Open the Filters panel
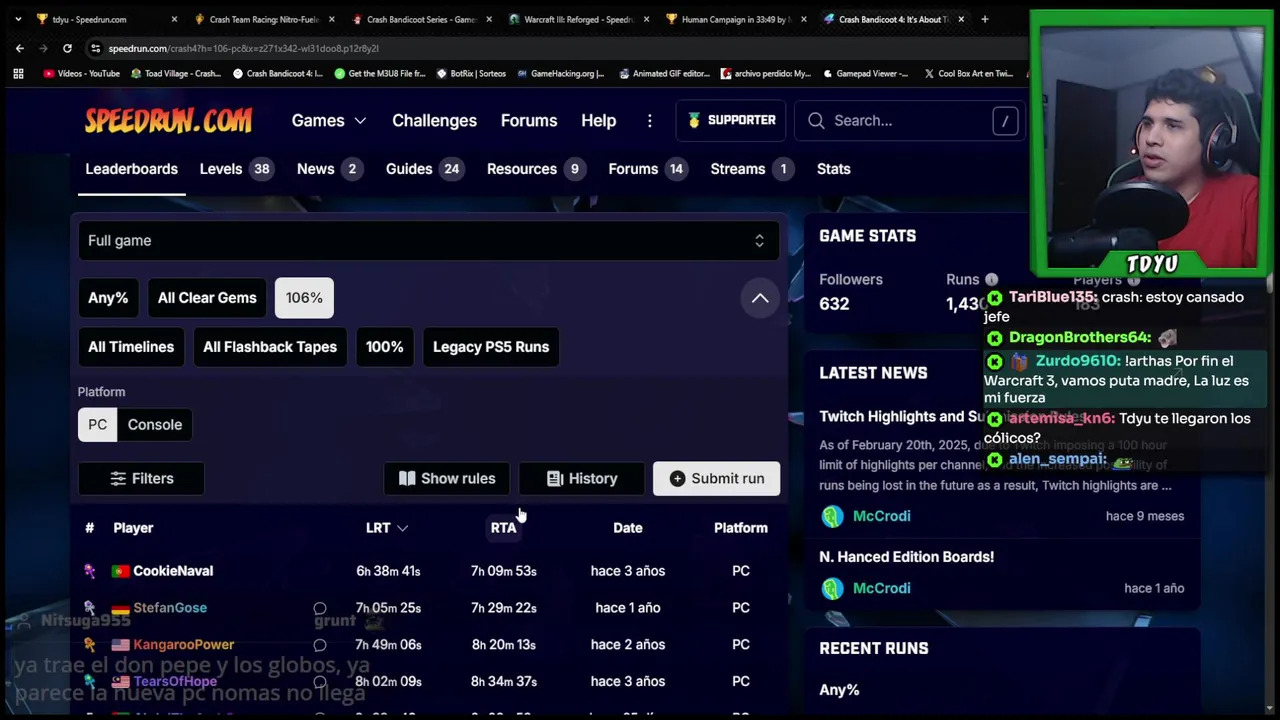1280x720 pixels. (x=141, y=479)
